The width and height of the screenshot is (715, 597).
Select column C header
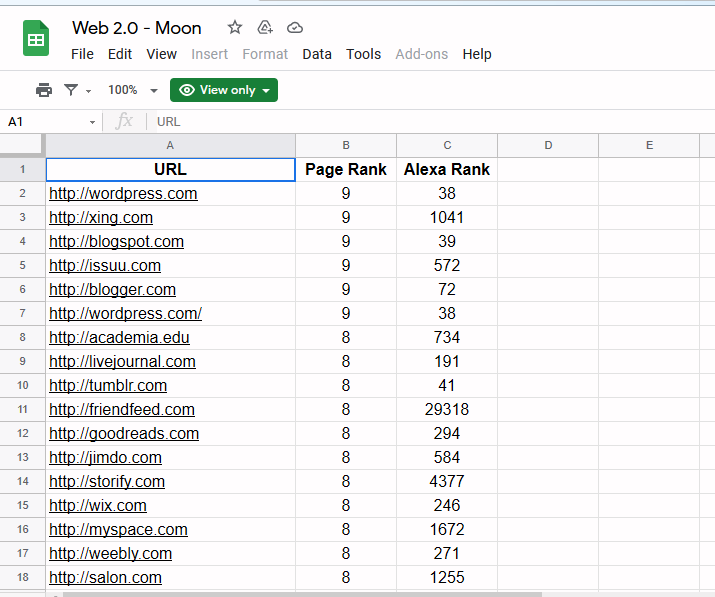pyautogui.click(x=447, y=145)
